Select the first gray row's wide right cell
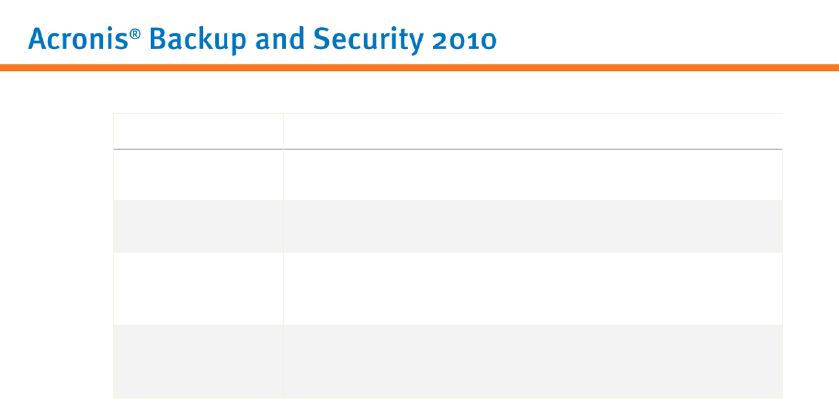 tap(533, 226)
